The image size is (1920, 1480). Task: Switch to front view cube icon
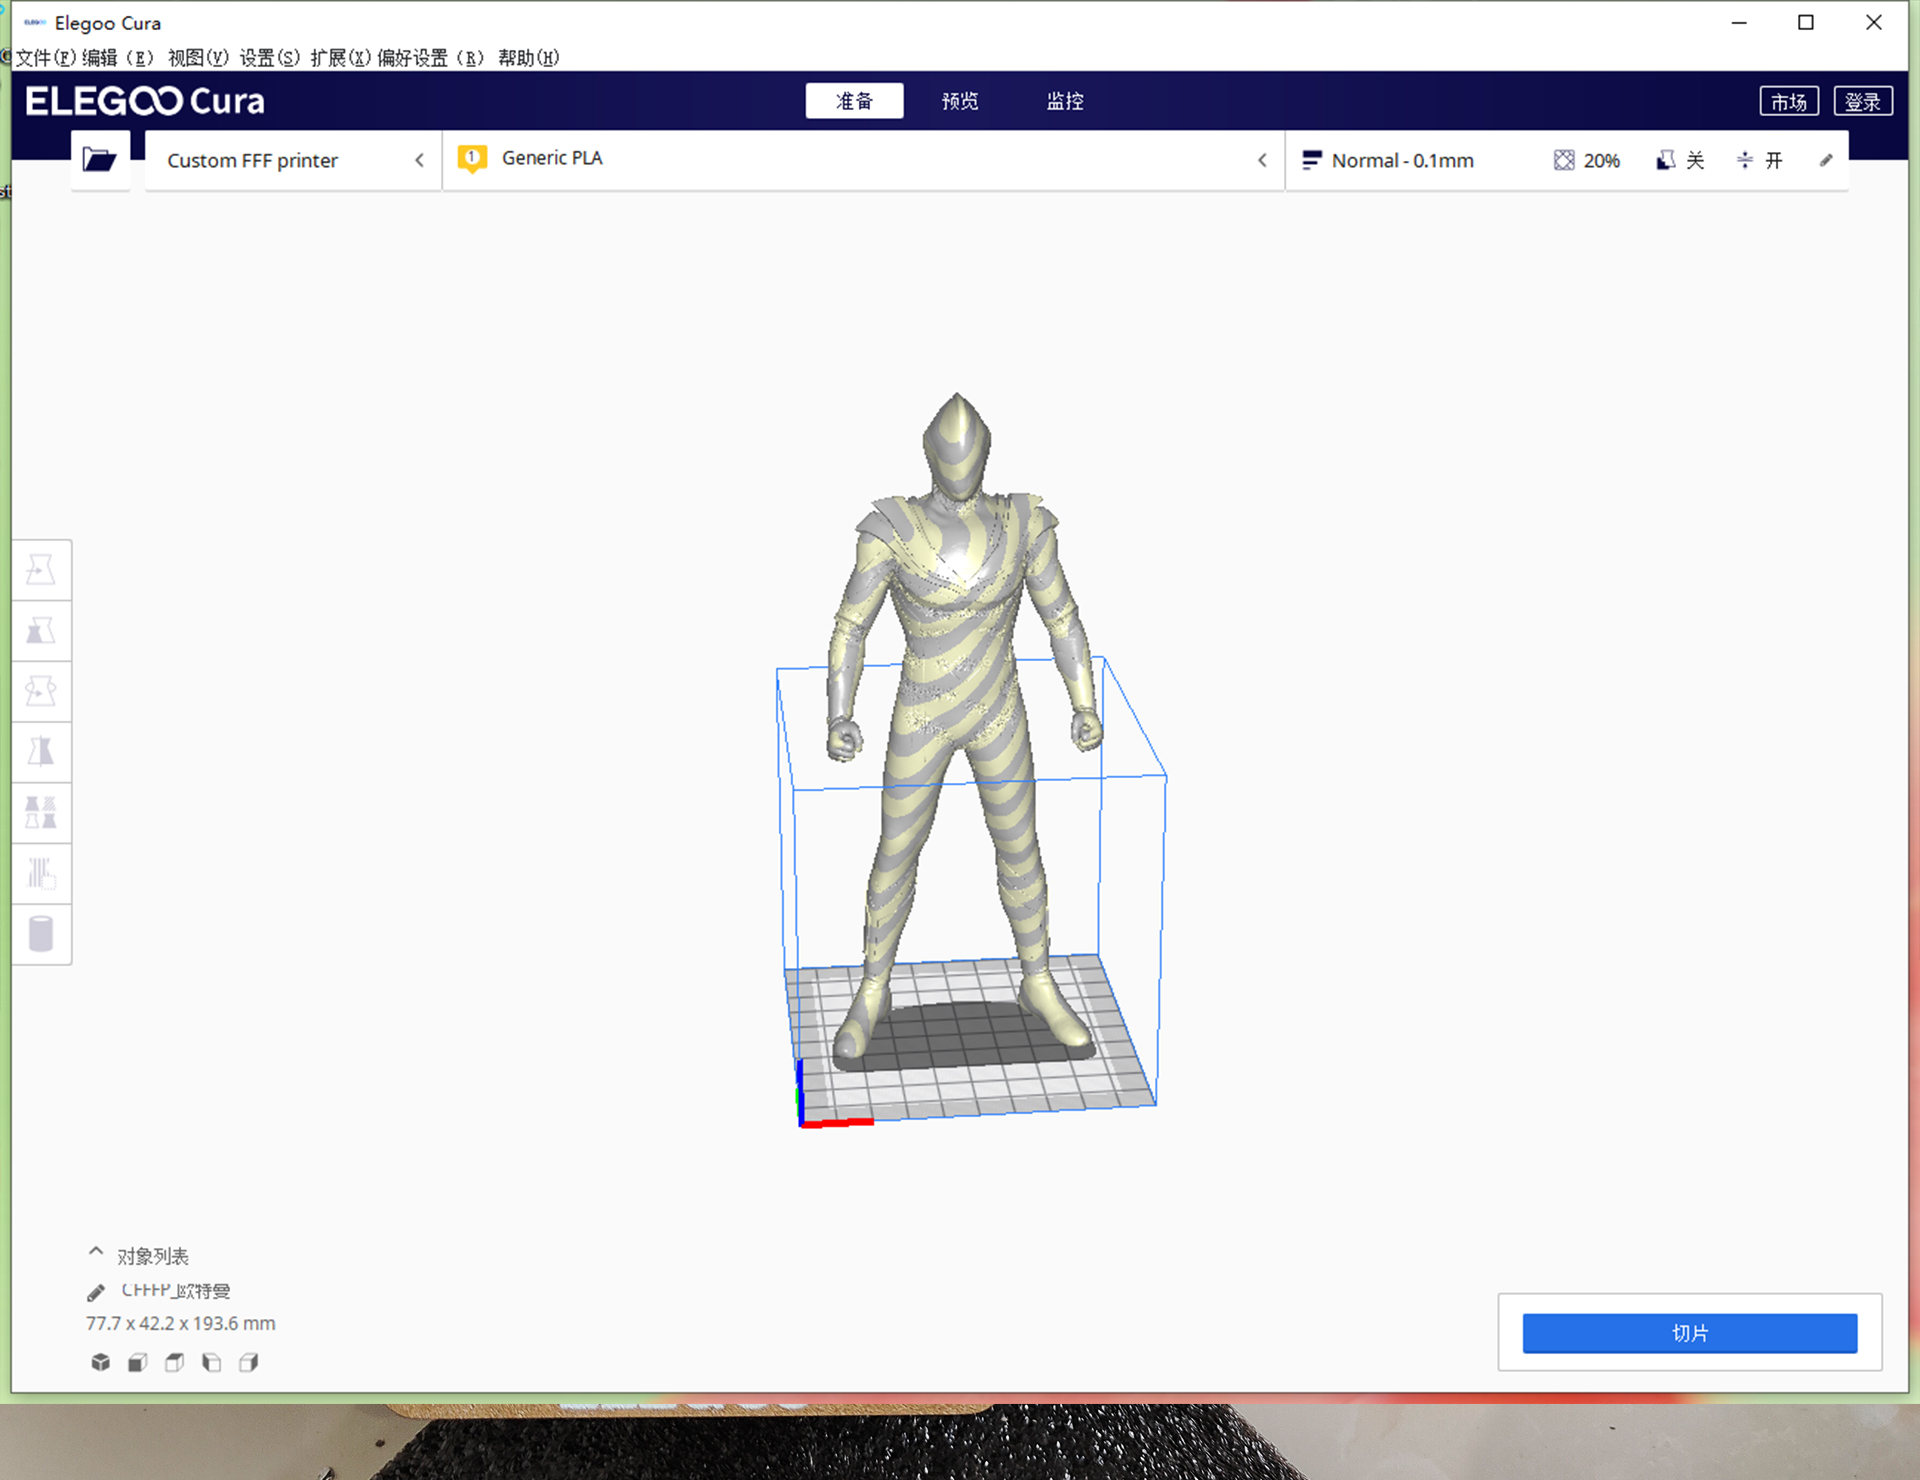[x=137, y=1362]
